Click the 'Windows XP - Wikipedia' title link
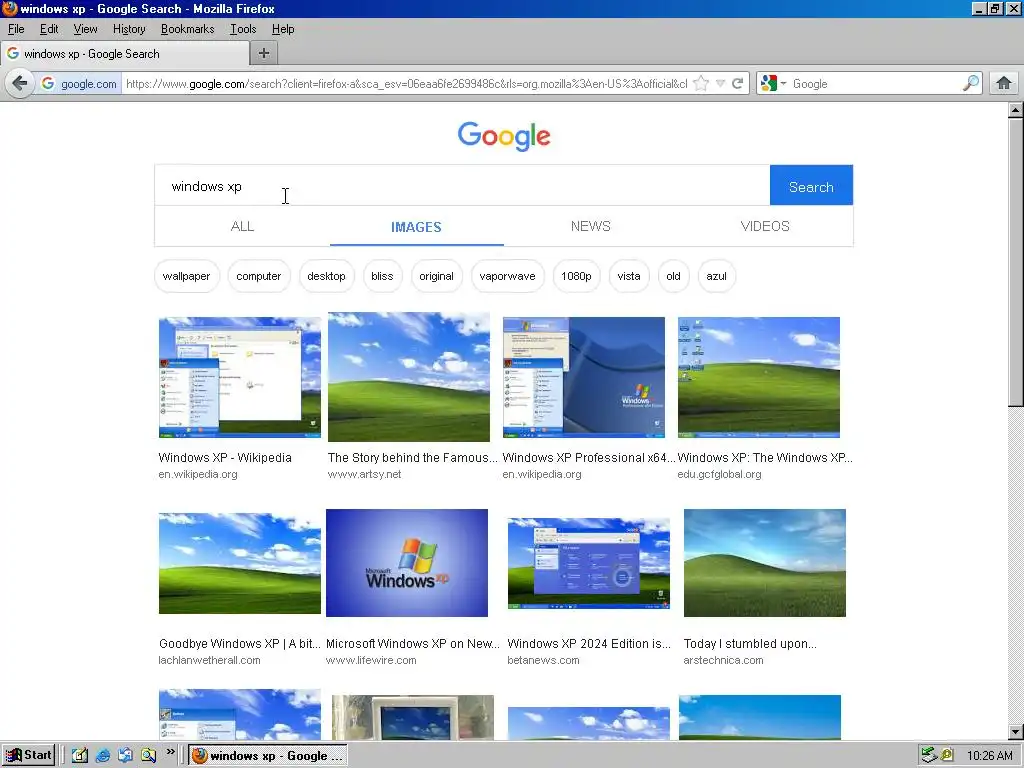This screenshot has height=768, width=1024. pos(225,458)
